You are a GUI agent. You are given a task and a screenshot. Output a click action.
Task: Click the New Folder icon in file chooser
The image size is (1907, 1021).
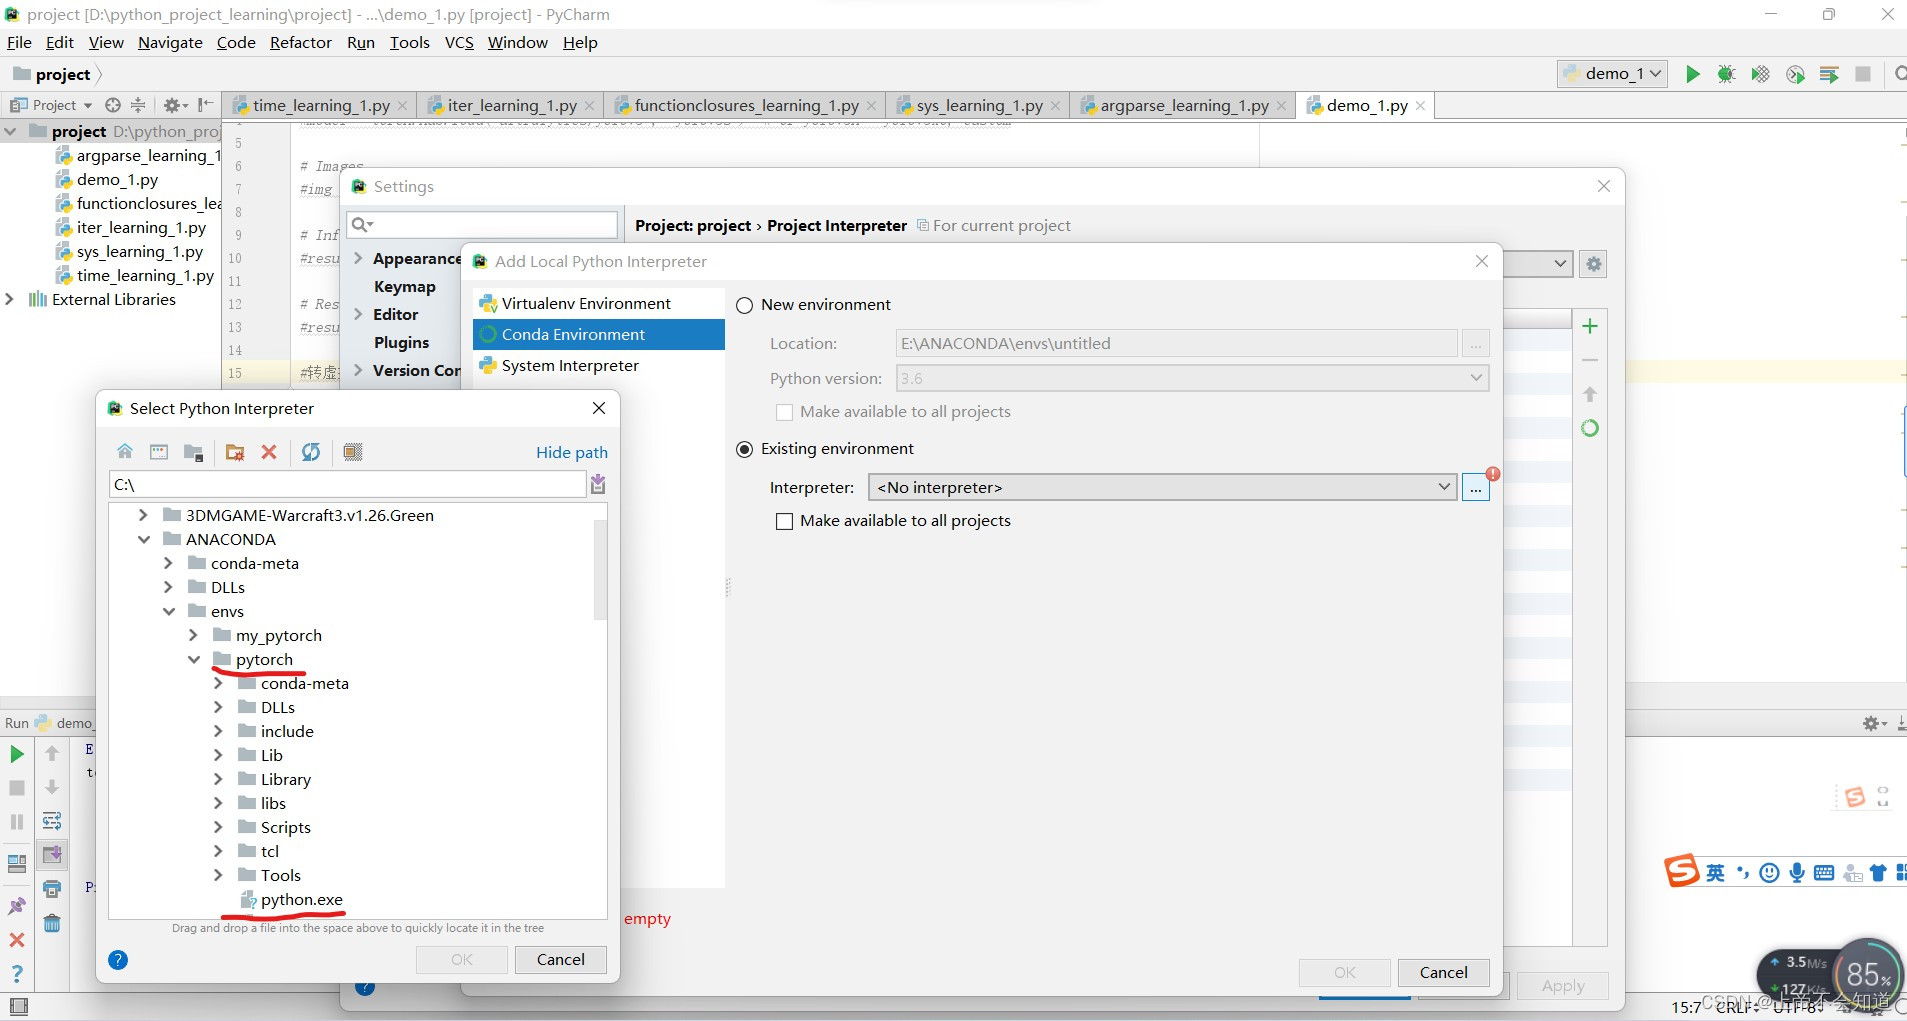coord(235,452)
